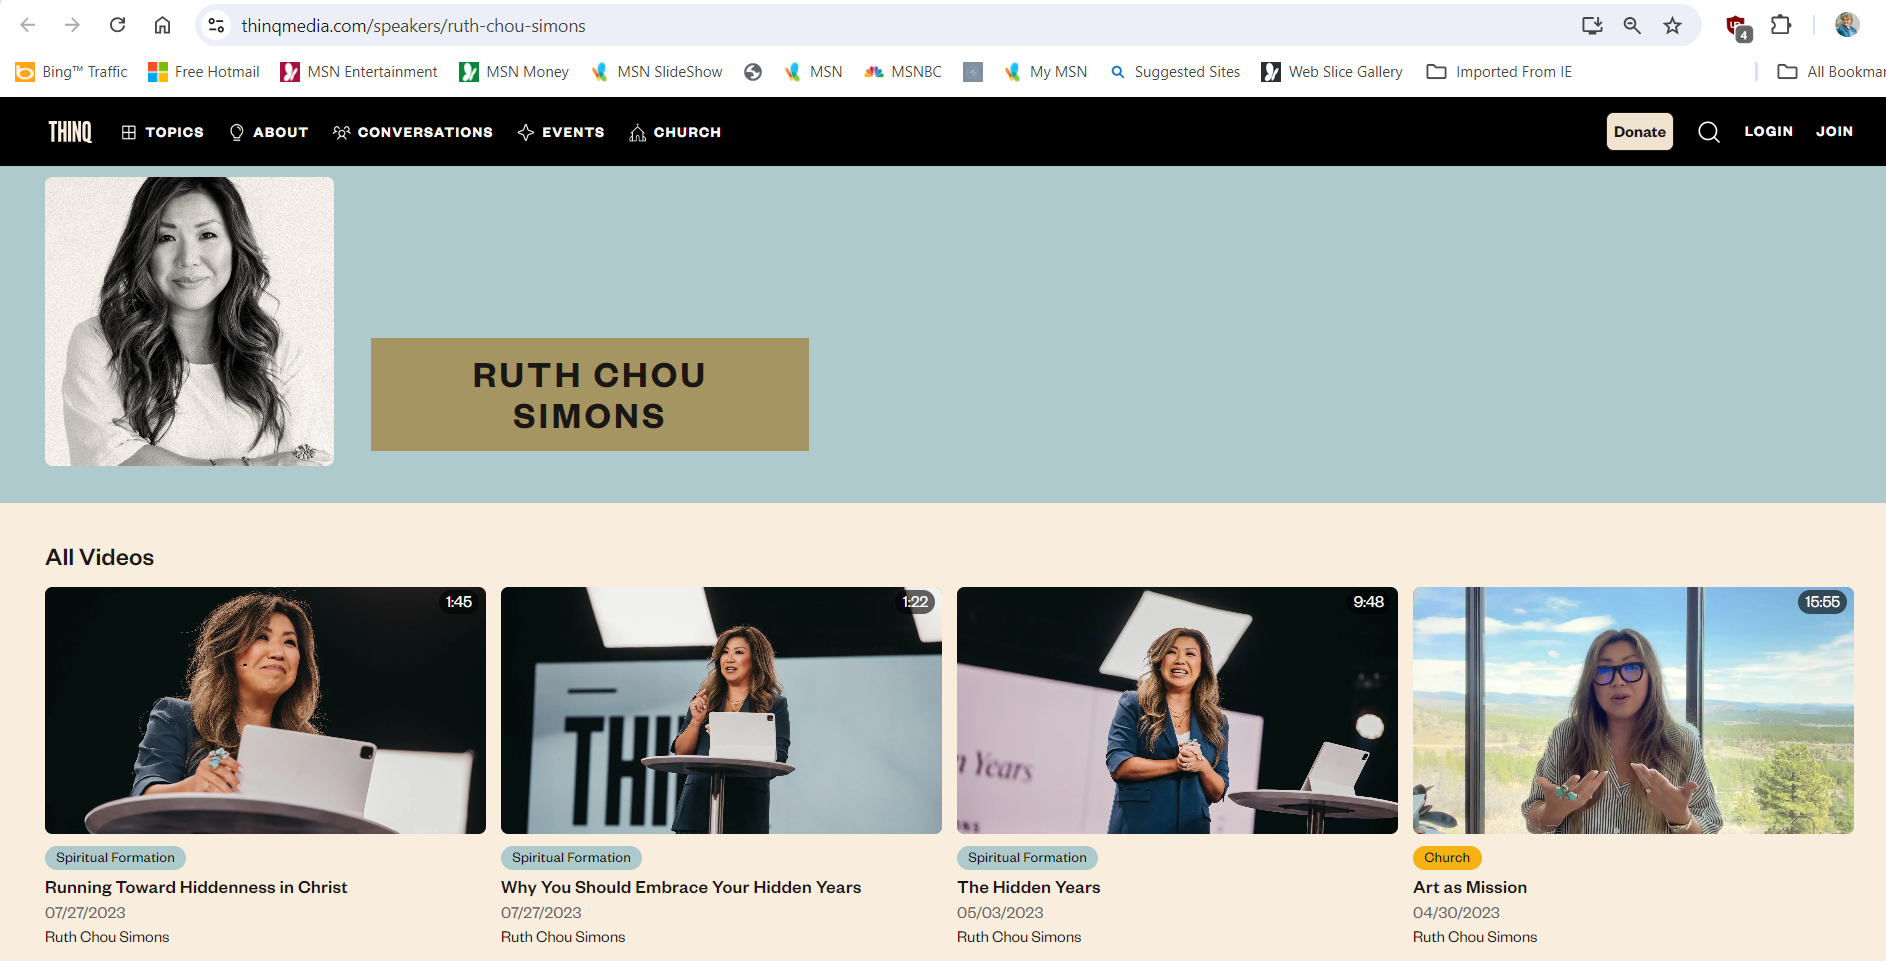The width and height of the screenshot is (1886, 961).
Task: Open the install app icon in address bar
Action: [1592, 25]
